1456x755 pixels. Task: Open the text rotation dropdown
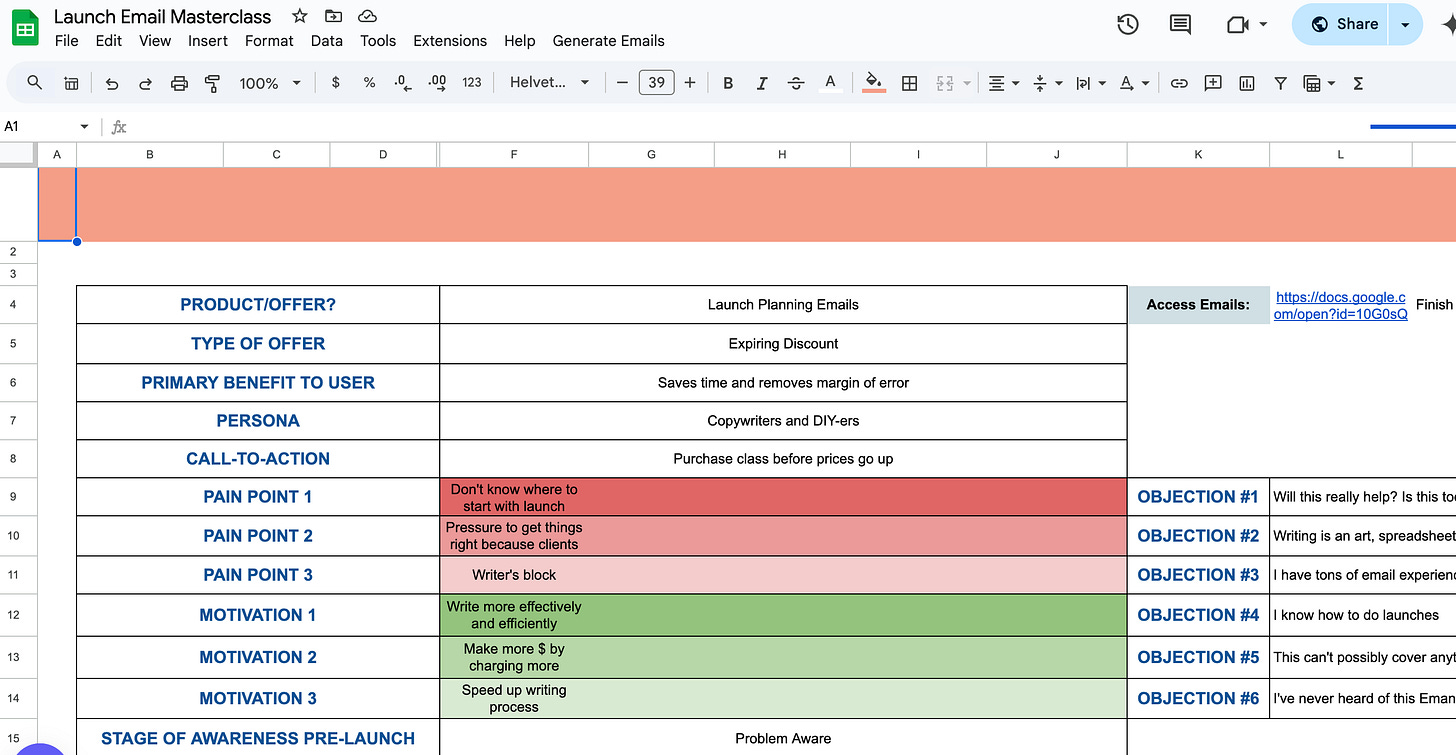coord(1133,83)
